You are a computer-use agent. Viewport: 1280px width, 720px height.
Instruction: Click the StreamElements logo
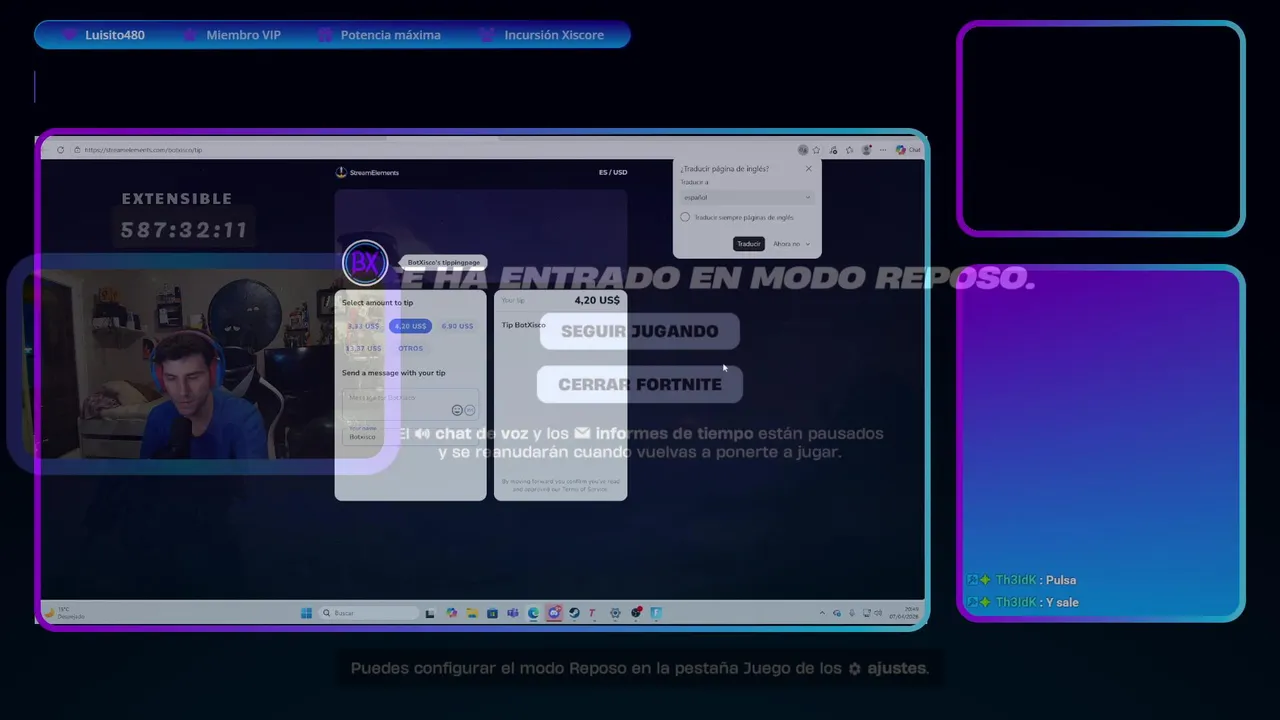[367, 172]
